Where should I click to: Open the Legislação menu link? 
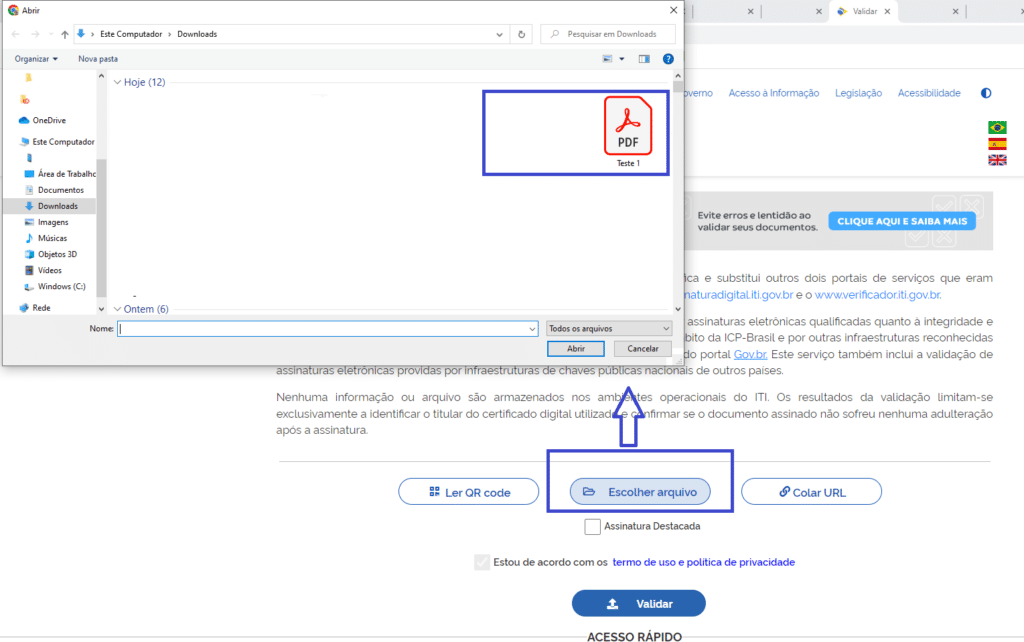point(859,93)
